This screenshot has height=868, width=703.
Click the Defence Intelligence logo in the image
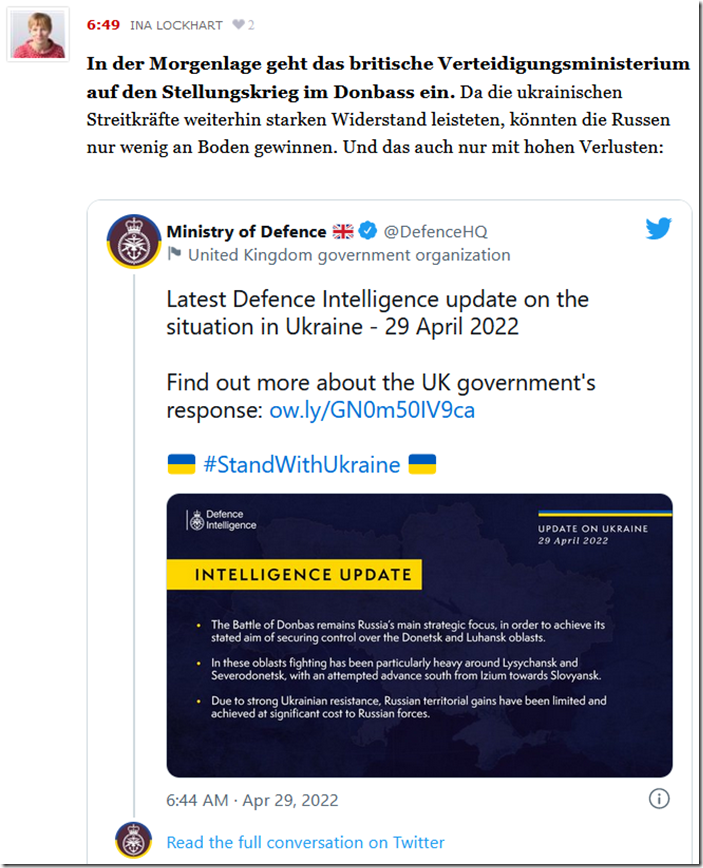coord(223,520)
